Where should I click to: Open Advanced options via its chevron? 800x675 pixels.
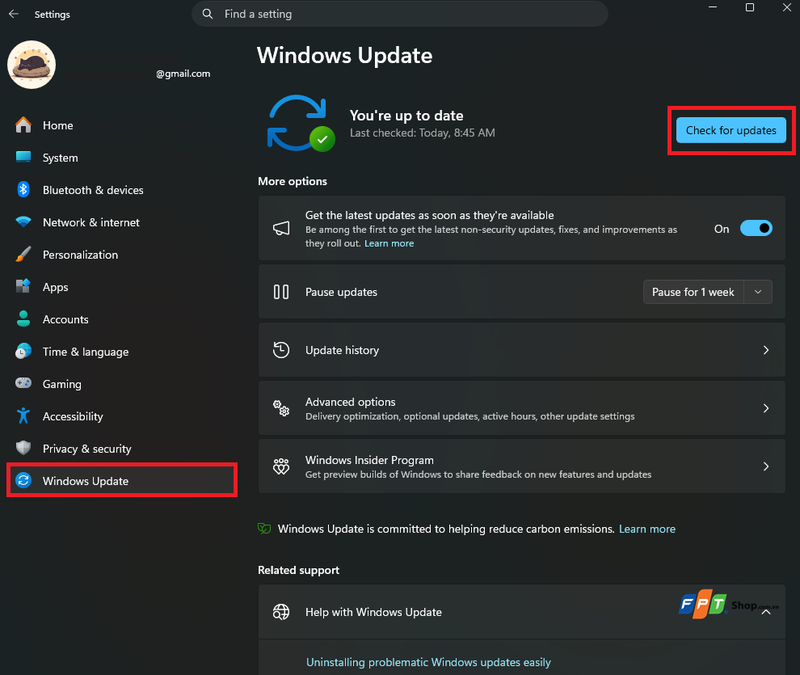click(x=765, y=408)
